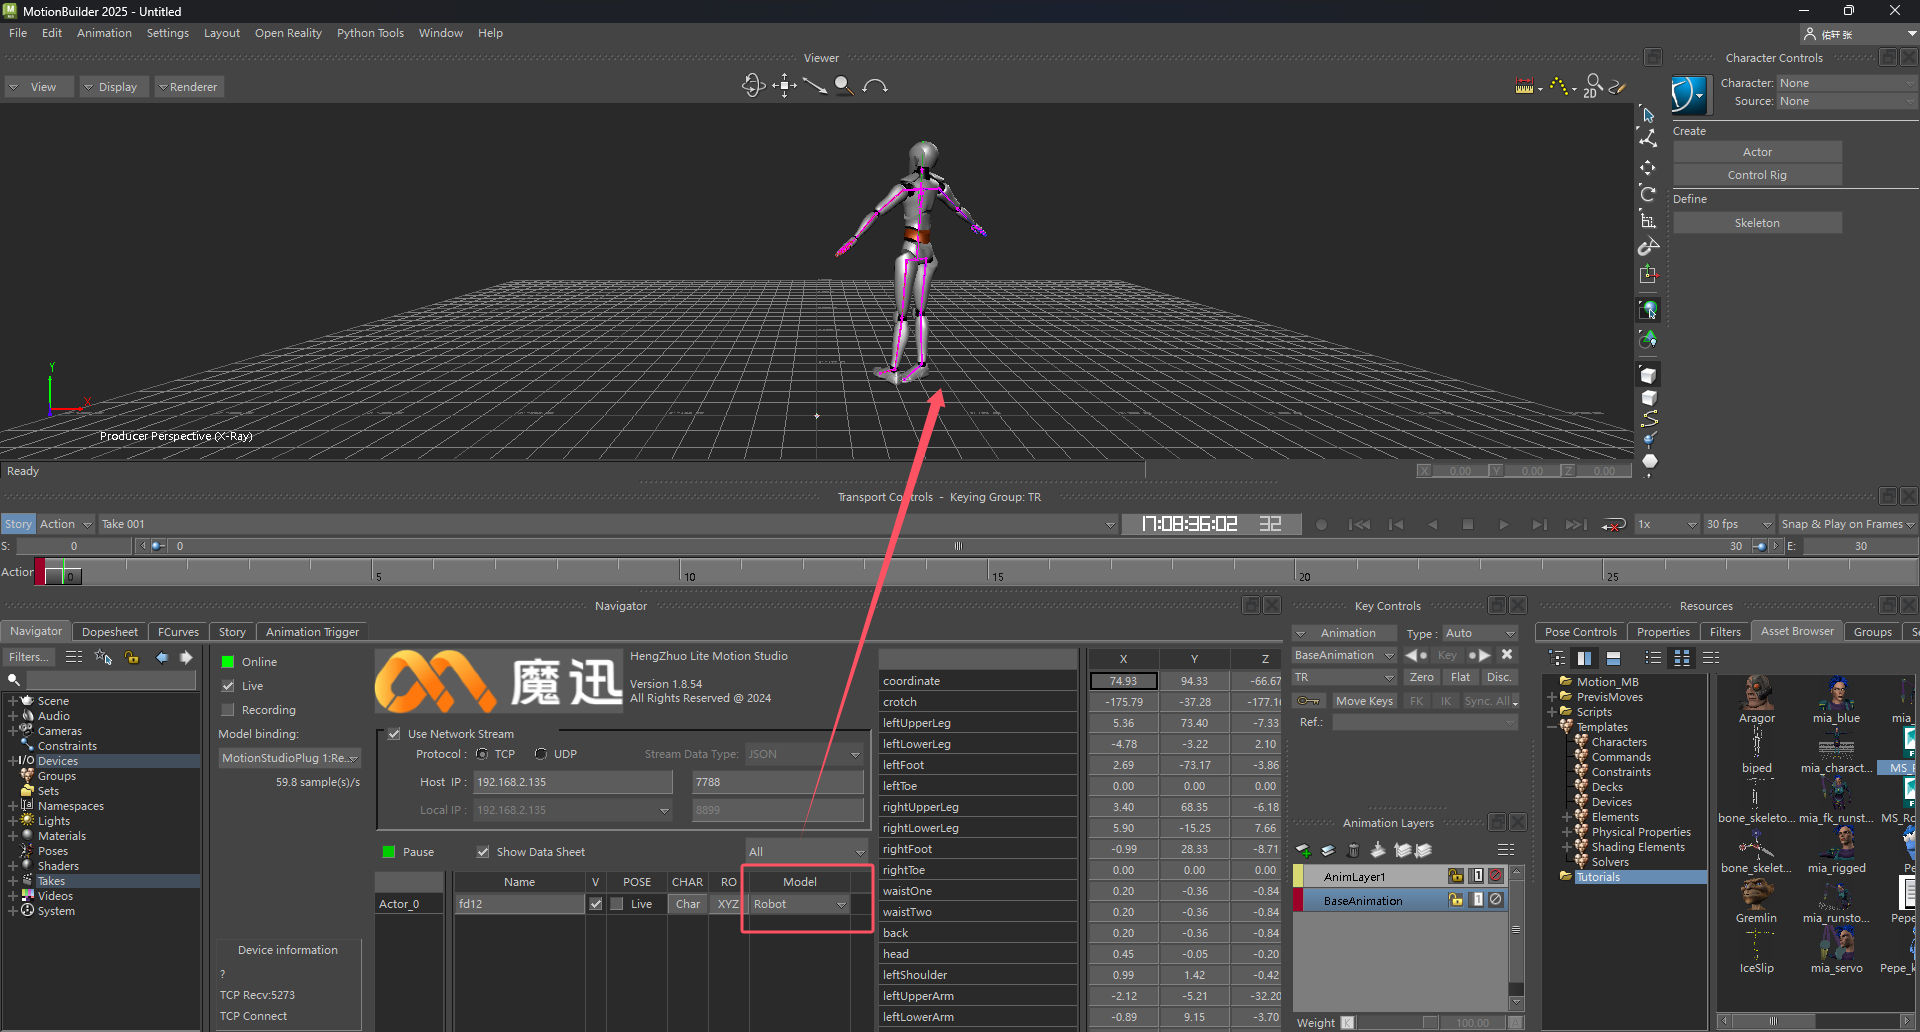Uncheck the Live checkbox
This screenshot has height=1032, width=1920.
(228, 686)
